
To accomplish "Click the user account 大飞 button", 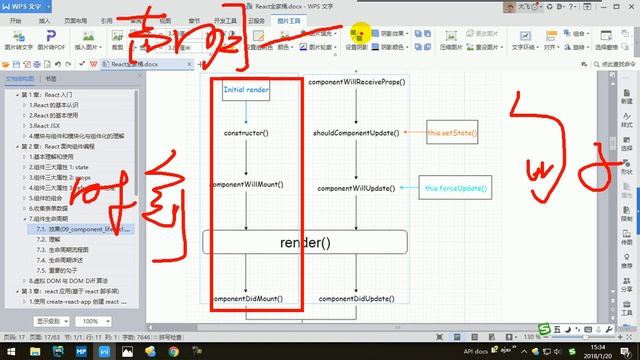I will 523,7.
